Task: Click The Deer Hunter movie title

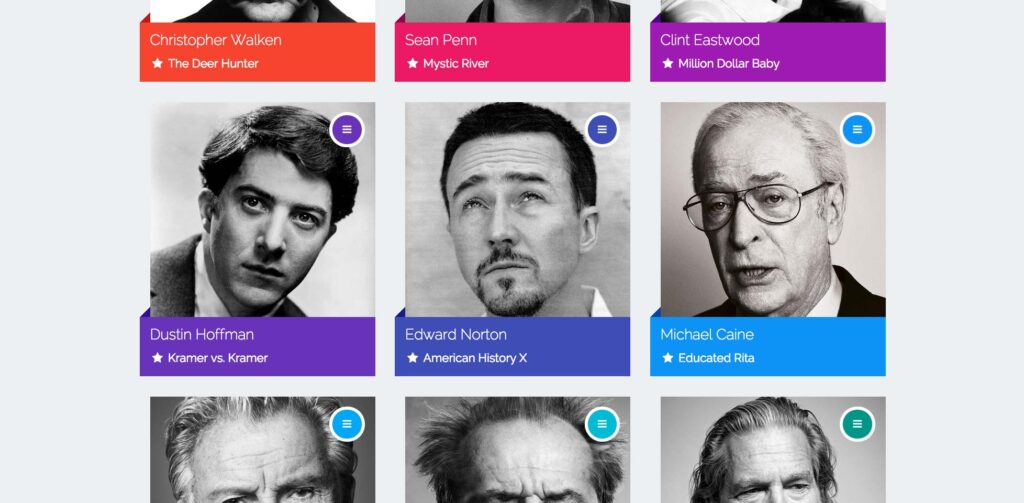Action: tap(213, 63)
